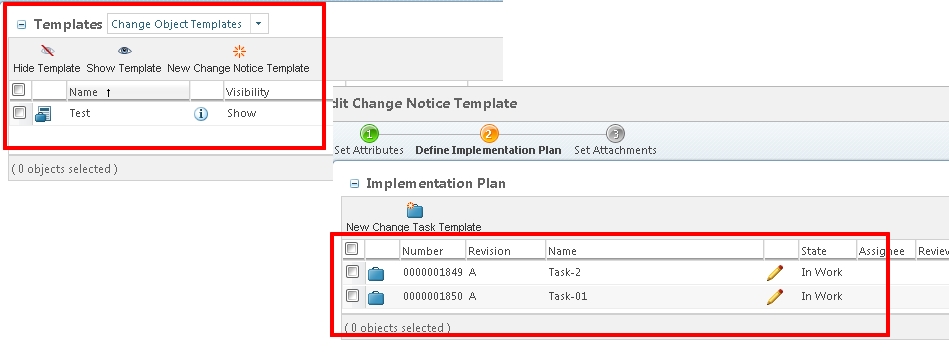
Task: Check the Task-2 row checkbox
Action: pos(352,272)
